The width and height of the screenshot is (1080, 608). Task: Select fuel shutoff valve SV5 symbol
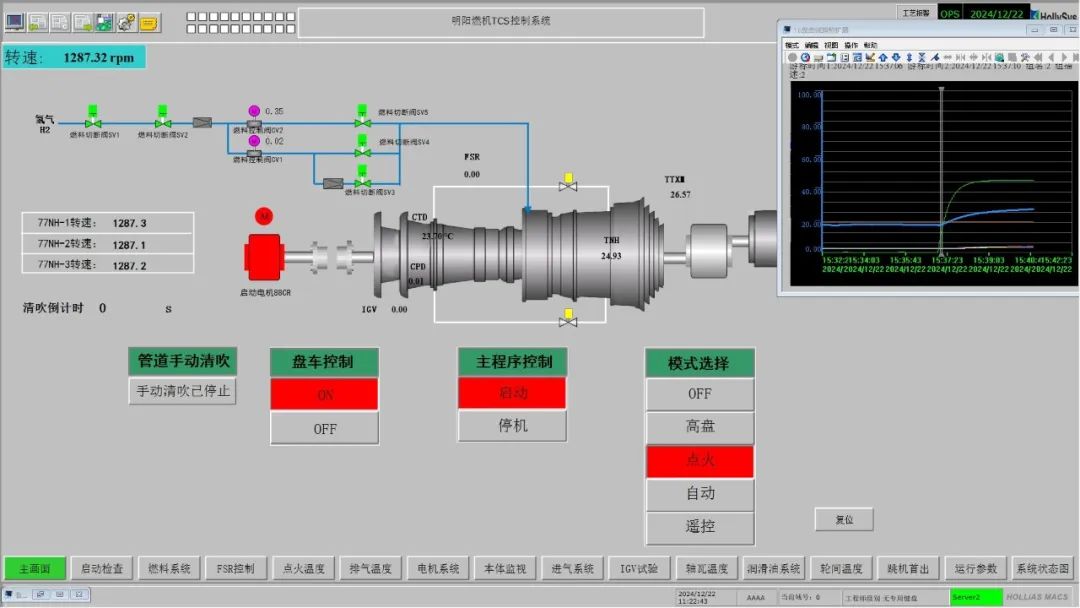(x=362, y=122)
